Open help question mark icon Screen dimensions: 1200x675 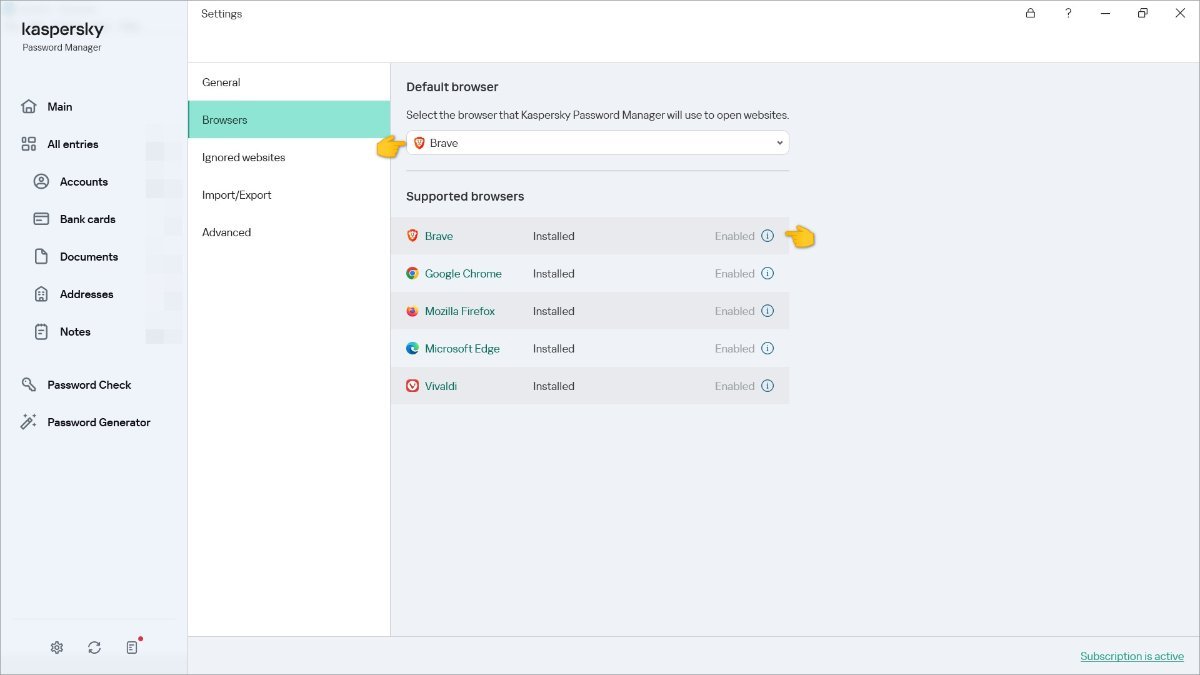1069,14
